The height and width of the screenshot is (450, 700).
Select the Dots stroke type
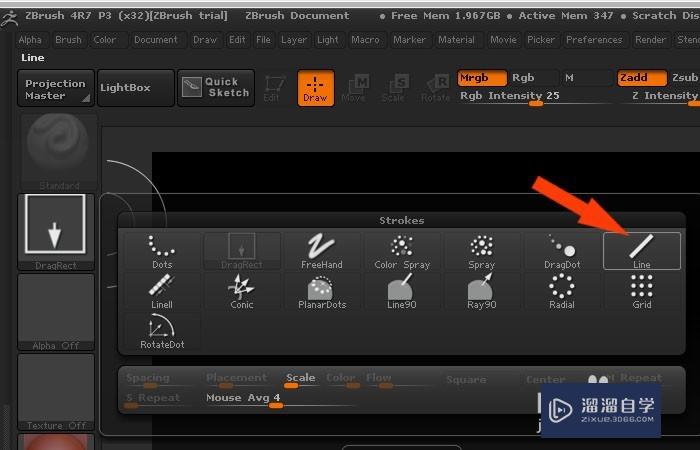click(162, 251)
